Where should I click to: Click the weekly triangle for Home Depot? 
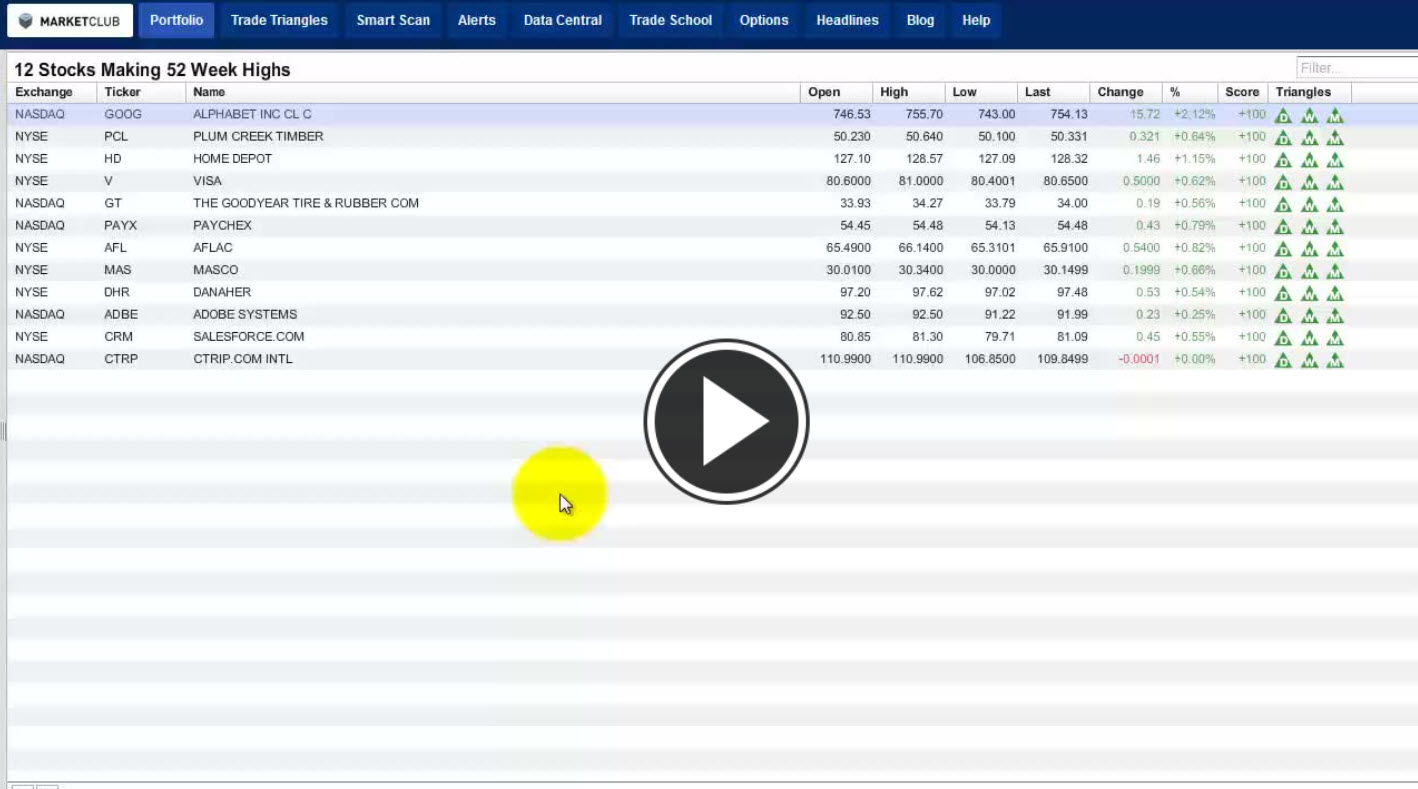[1309, 160]
